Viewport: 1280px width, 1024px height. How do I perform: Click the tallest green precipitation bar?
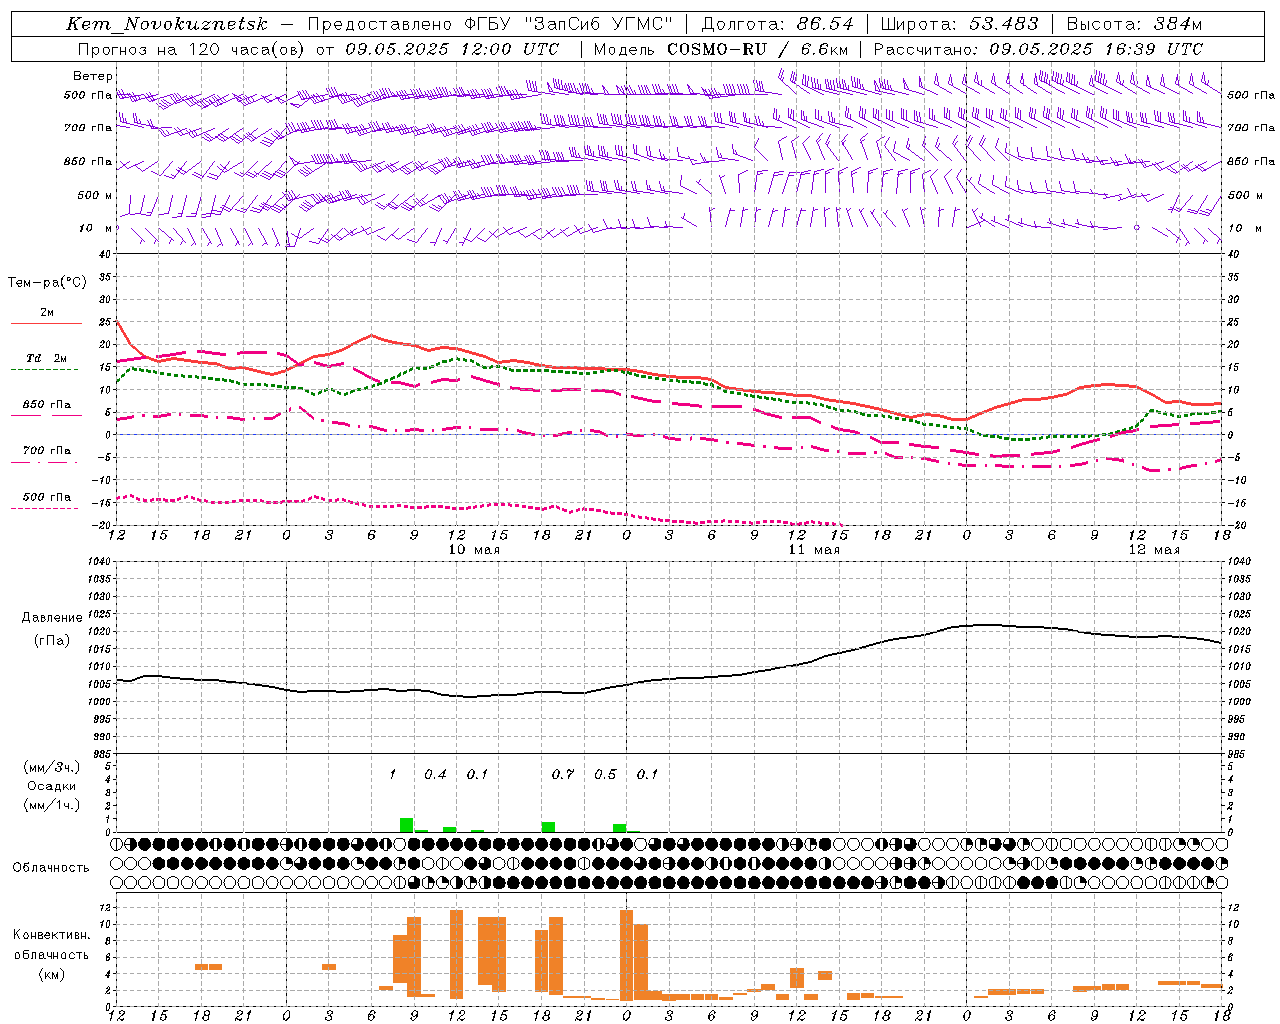pyautogui.click(x=406, y=825)
